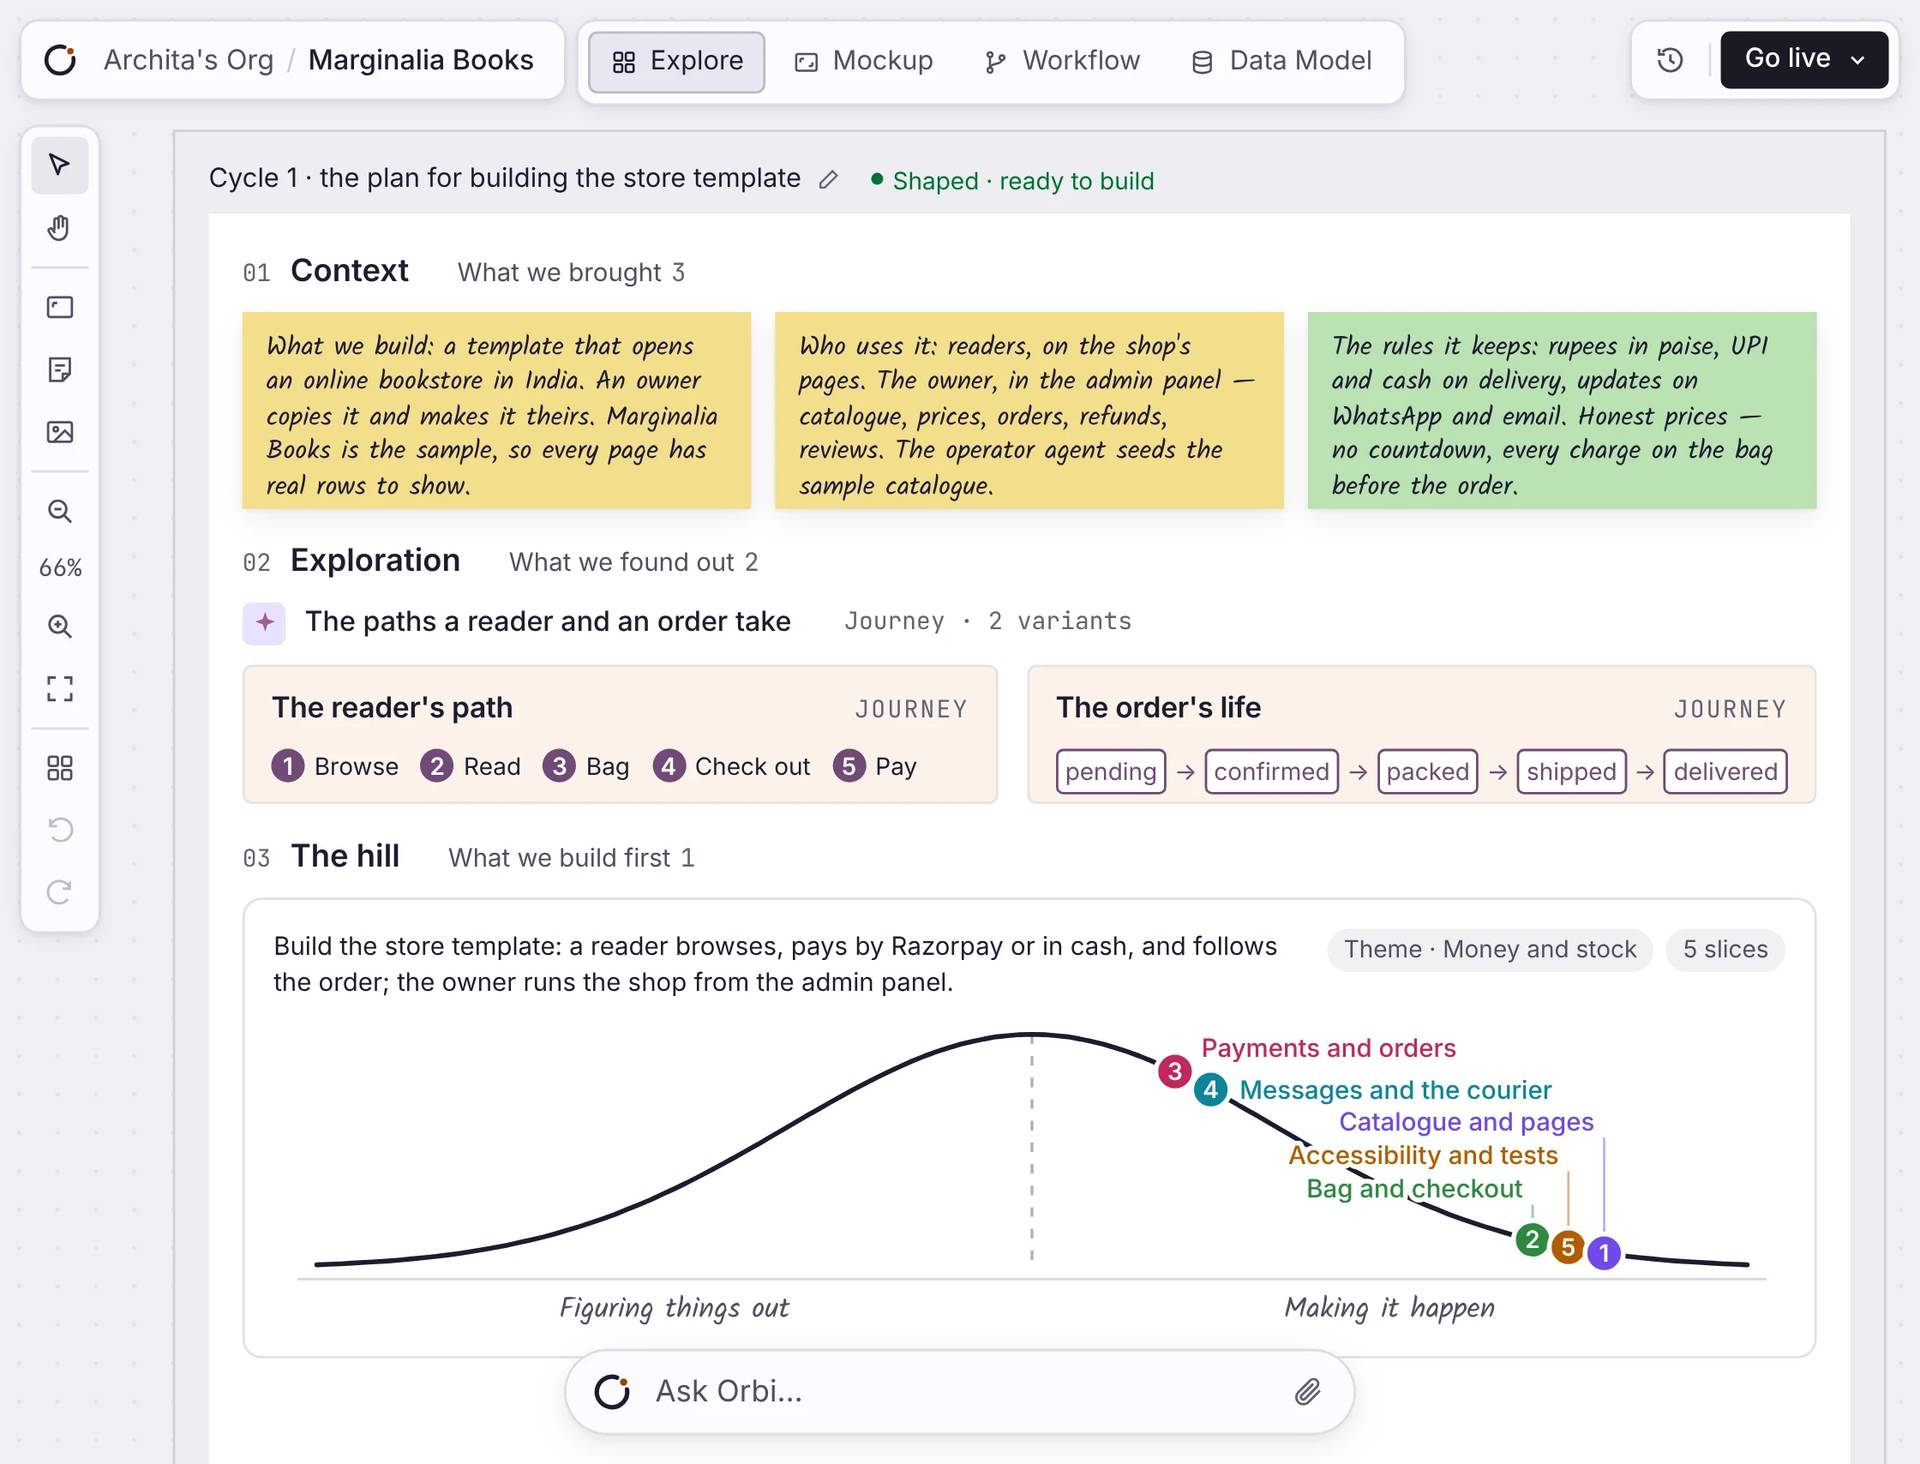Click the 5 slices chip
The height and width of the screenshot is (1464, 1920).
[x=1725, y=949]
